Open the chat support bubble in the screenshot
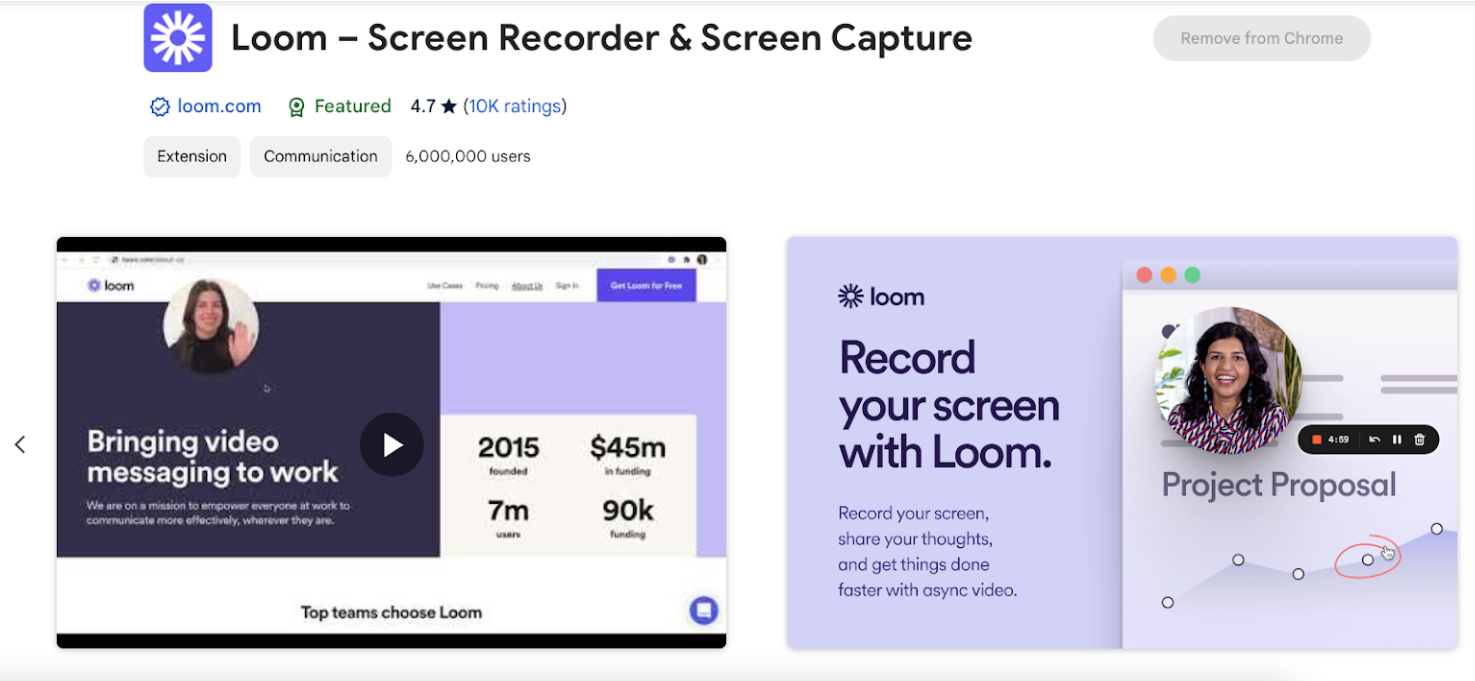 coord(704,610)
